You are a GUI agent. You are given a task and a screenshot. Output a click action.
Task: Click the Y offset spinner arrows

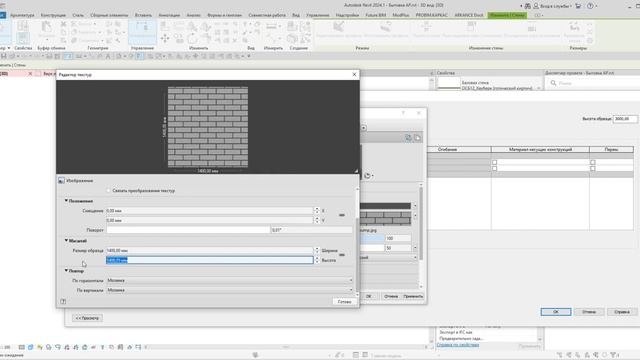pos(316,220)
